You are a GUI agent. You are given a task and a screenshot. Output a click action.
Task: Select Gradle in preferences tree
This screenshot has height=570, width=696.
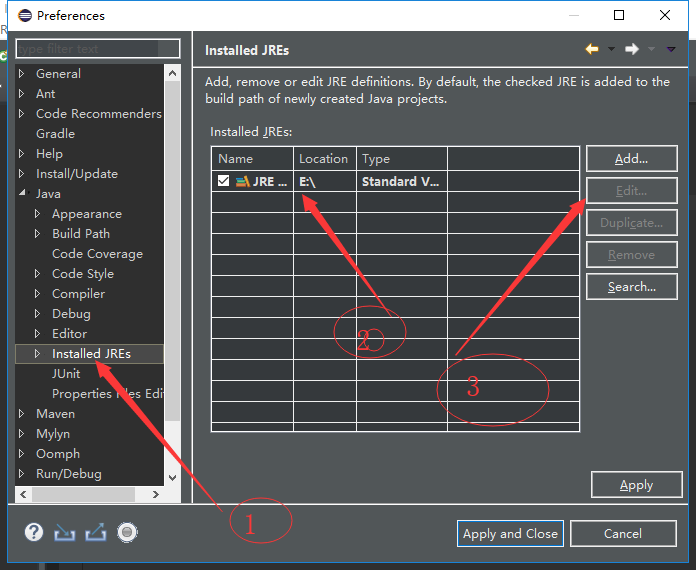coord(55,134)
